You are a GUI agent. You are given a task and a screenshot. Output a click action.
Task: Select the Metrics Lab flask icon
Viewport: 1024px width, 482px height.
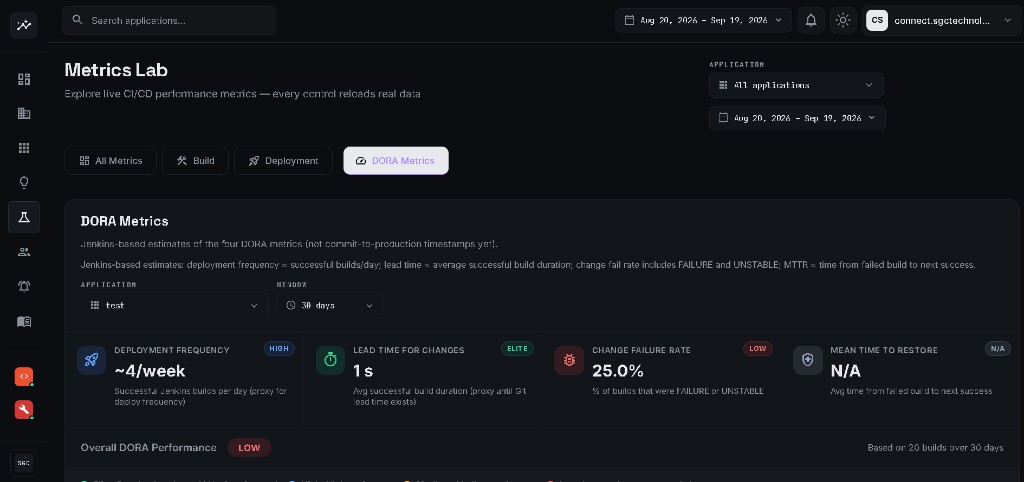24,217
